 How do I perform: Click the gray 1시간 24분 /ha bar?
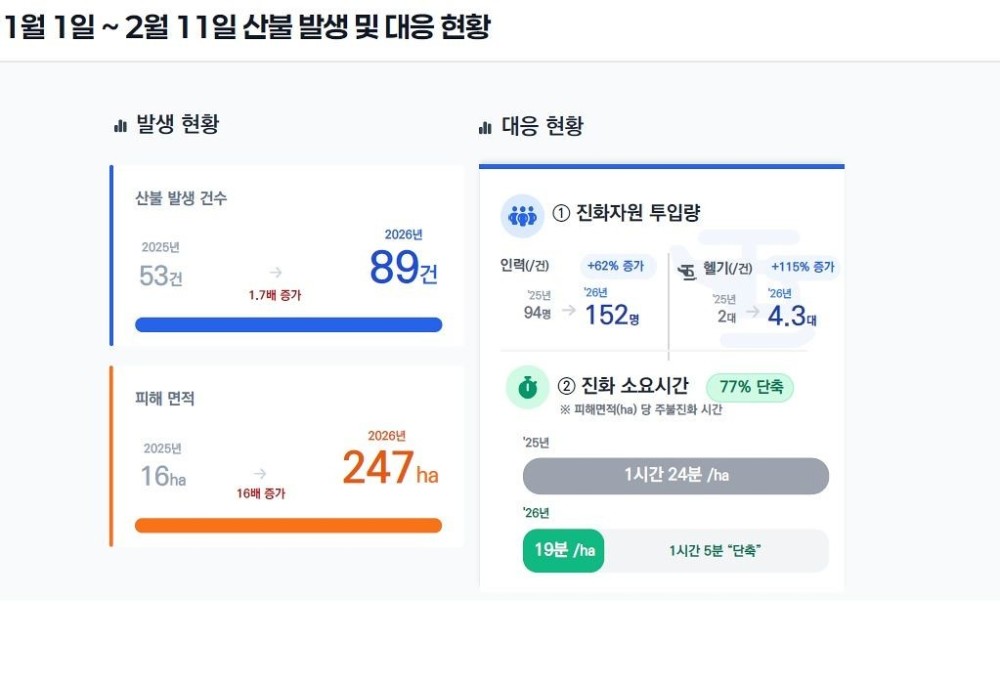(676, 476)
